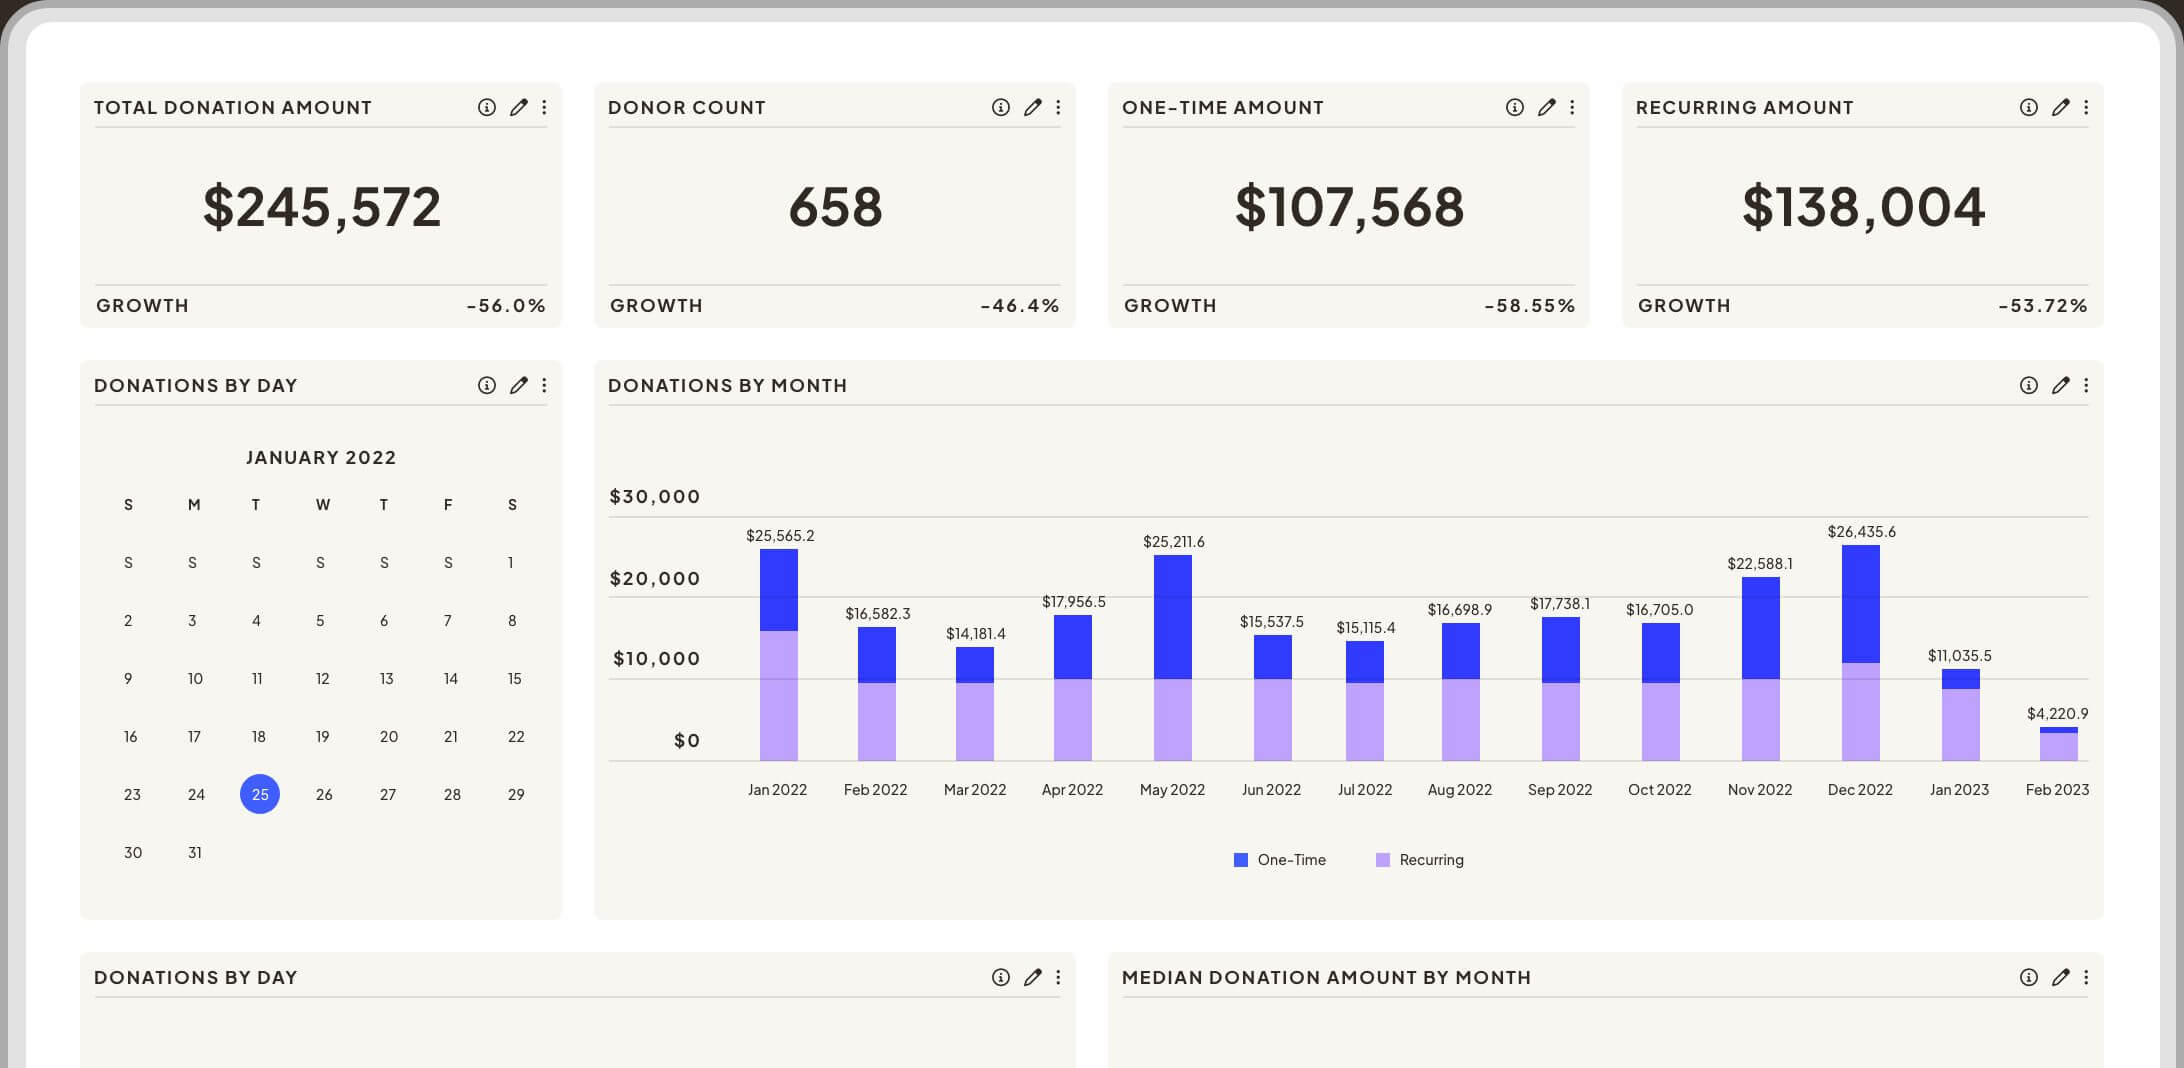This screenshot has width=2184, height=1068.
Task: Click the $245,572 total donation value
Action: (321, 207)
